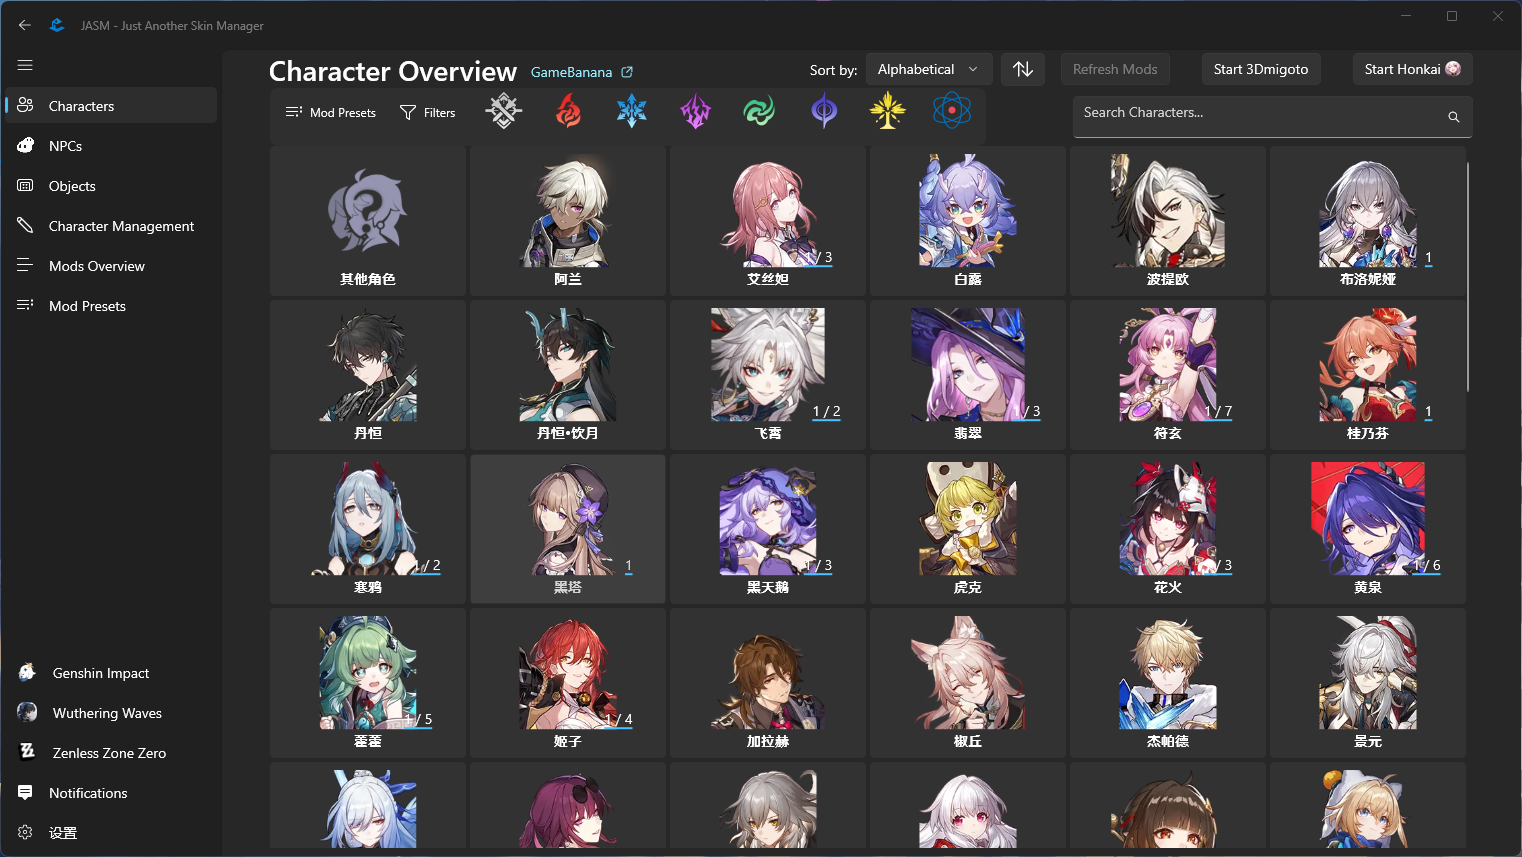
Task: Filter by the blue atom element icon
Action: point(952,111)
